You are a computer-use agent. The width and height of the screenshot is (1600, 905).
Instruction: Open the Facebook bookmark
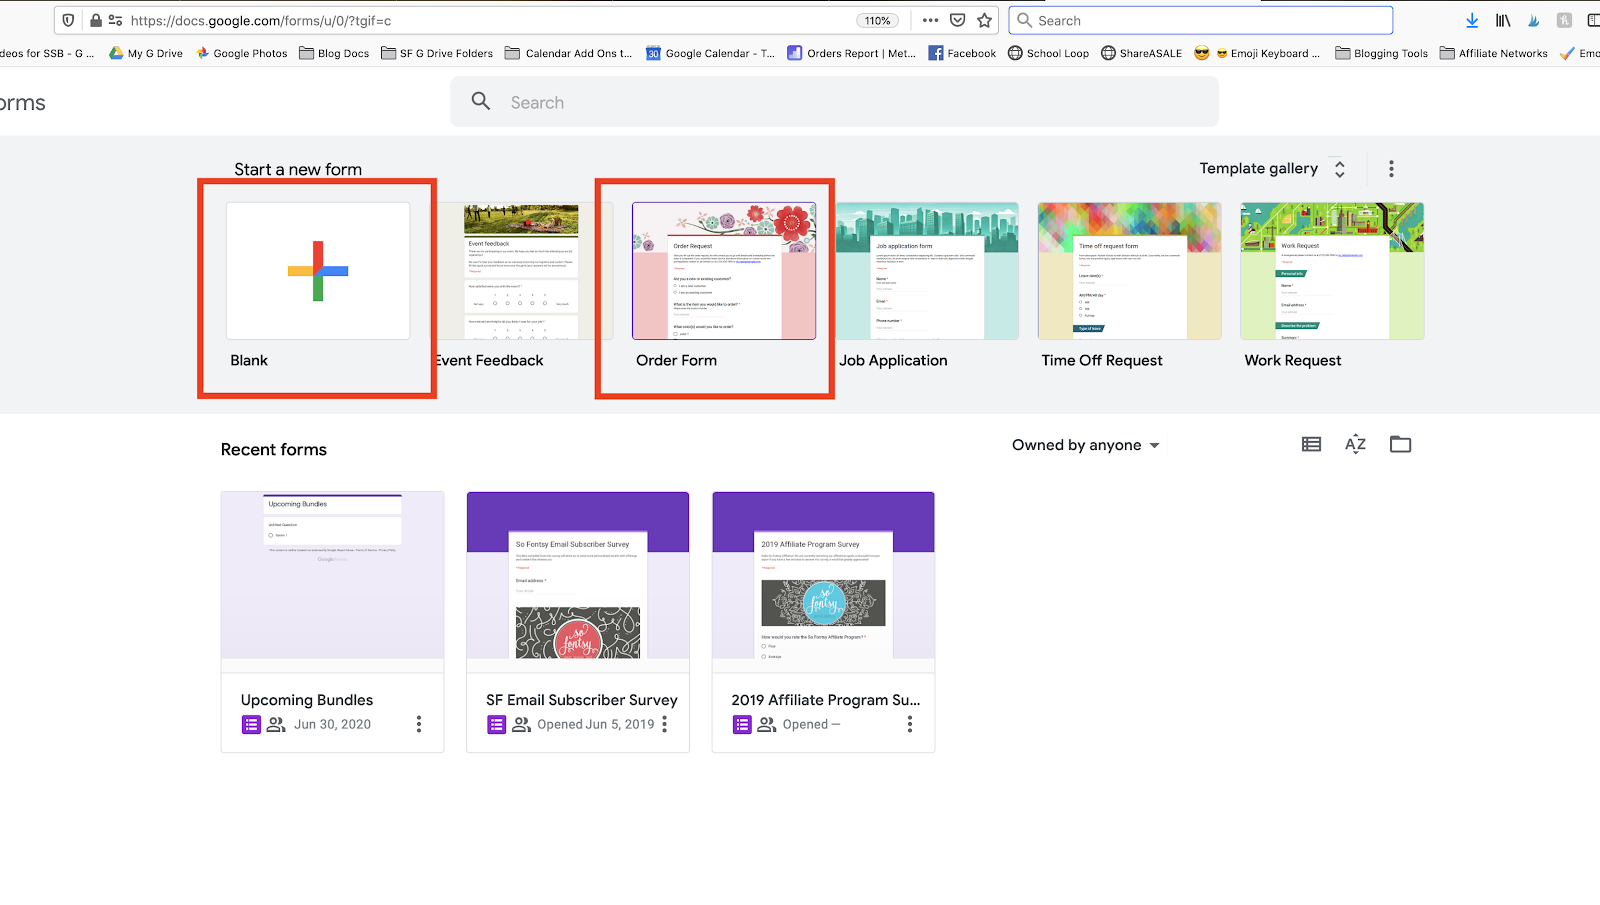pos(962,53)
